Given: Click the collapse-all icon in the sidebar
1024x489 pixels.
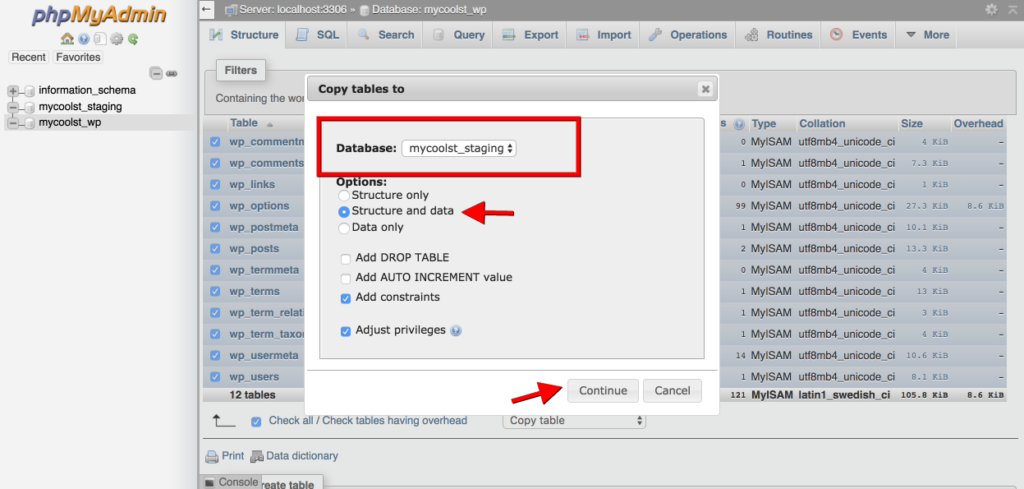Looking at the screenshot, I should [155, 73].
